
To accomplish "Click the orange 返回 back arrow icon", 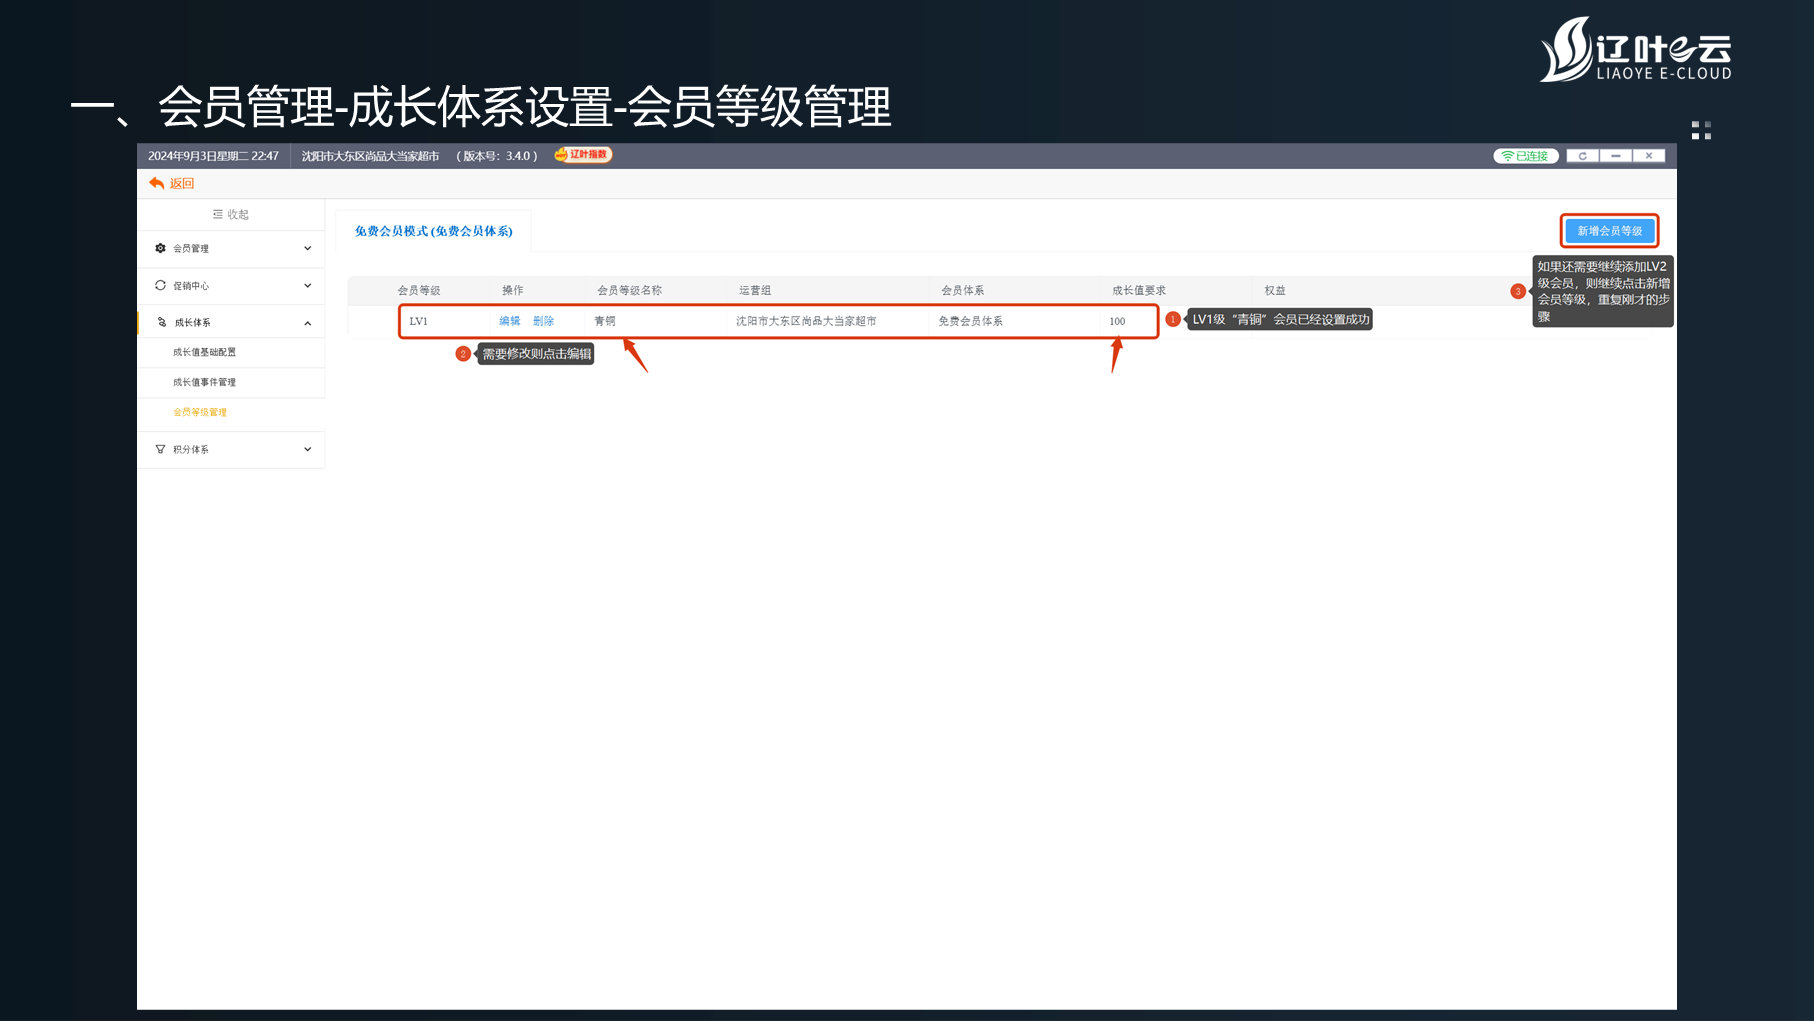I will (x=156, y=183).
